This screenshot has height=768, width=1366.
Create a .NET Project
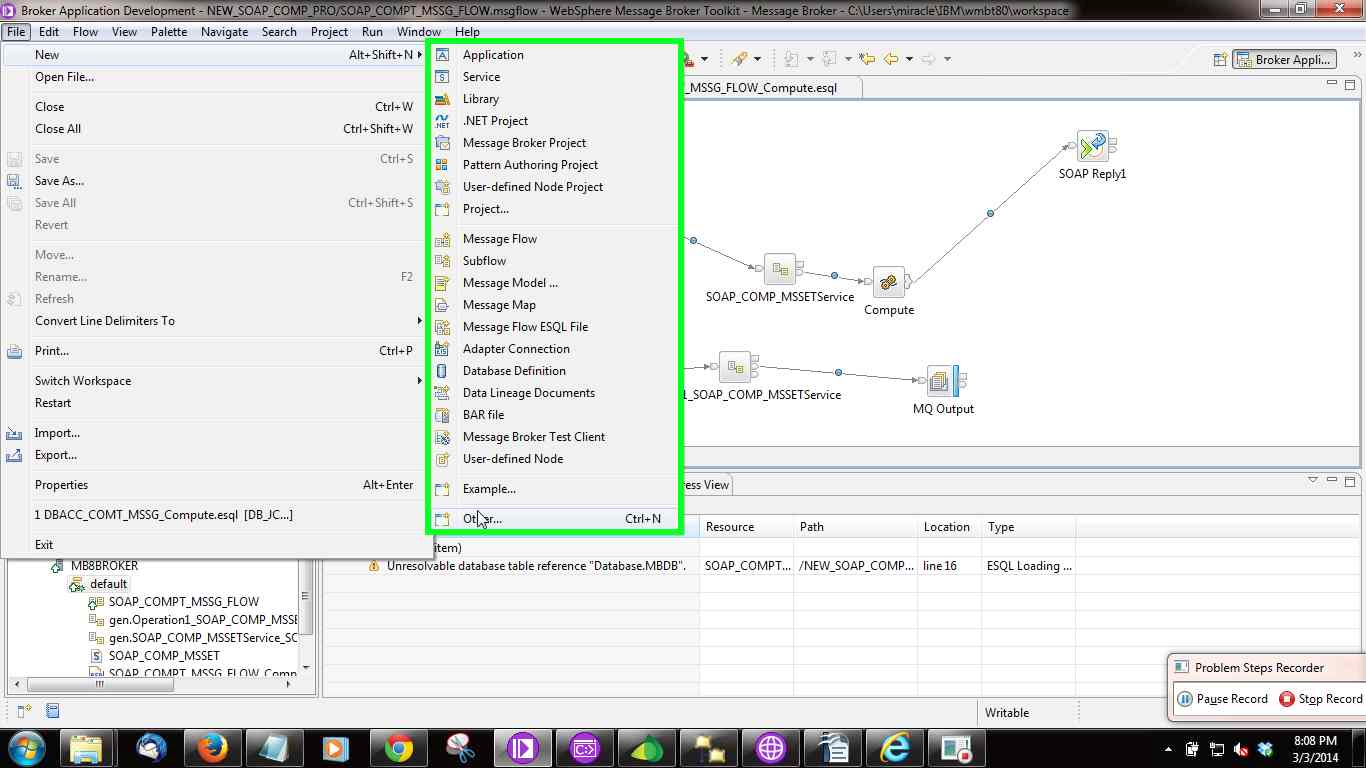pos(555,121)
